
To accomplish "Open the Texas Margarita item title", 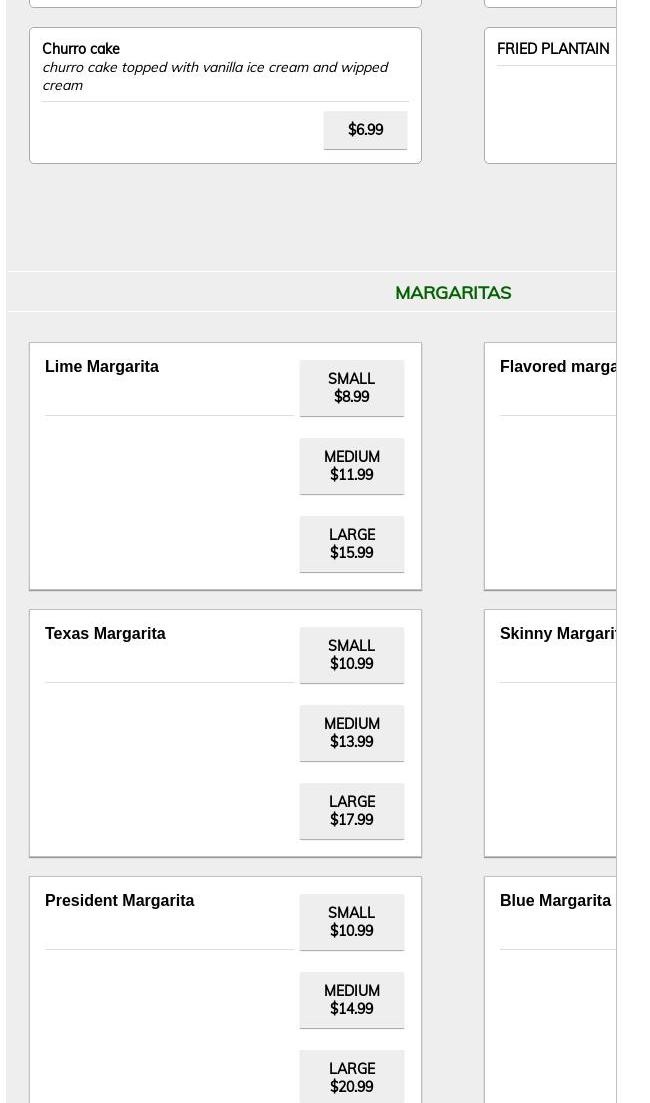I will tap(106, 633).
